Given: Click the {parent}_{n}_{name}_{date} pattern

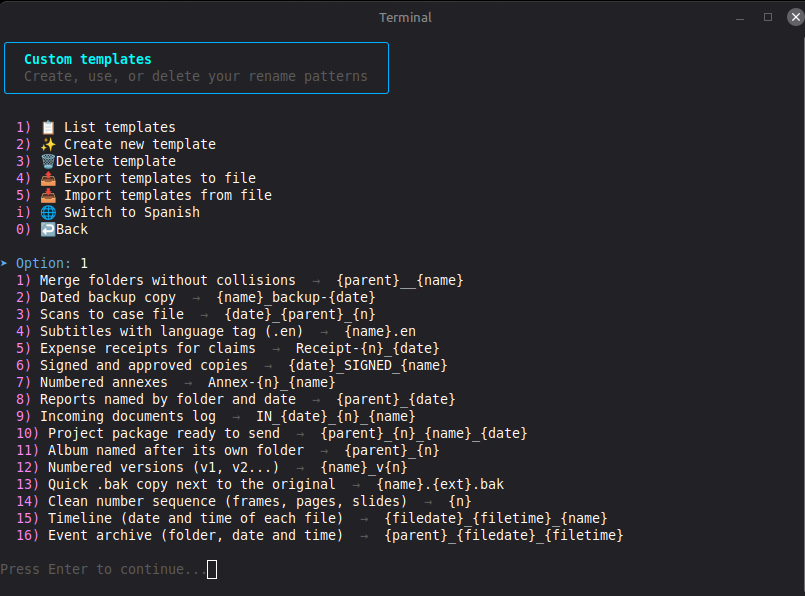Looking at the screenshot, I should [x=424, y=433].
